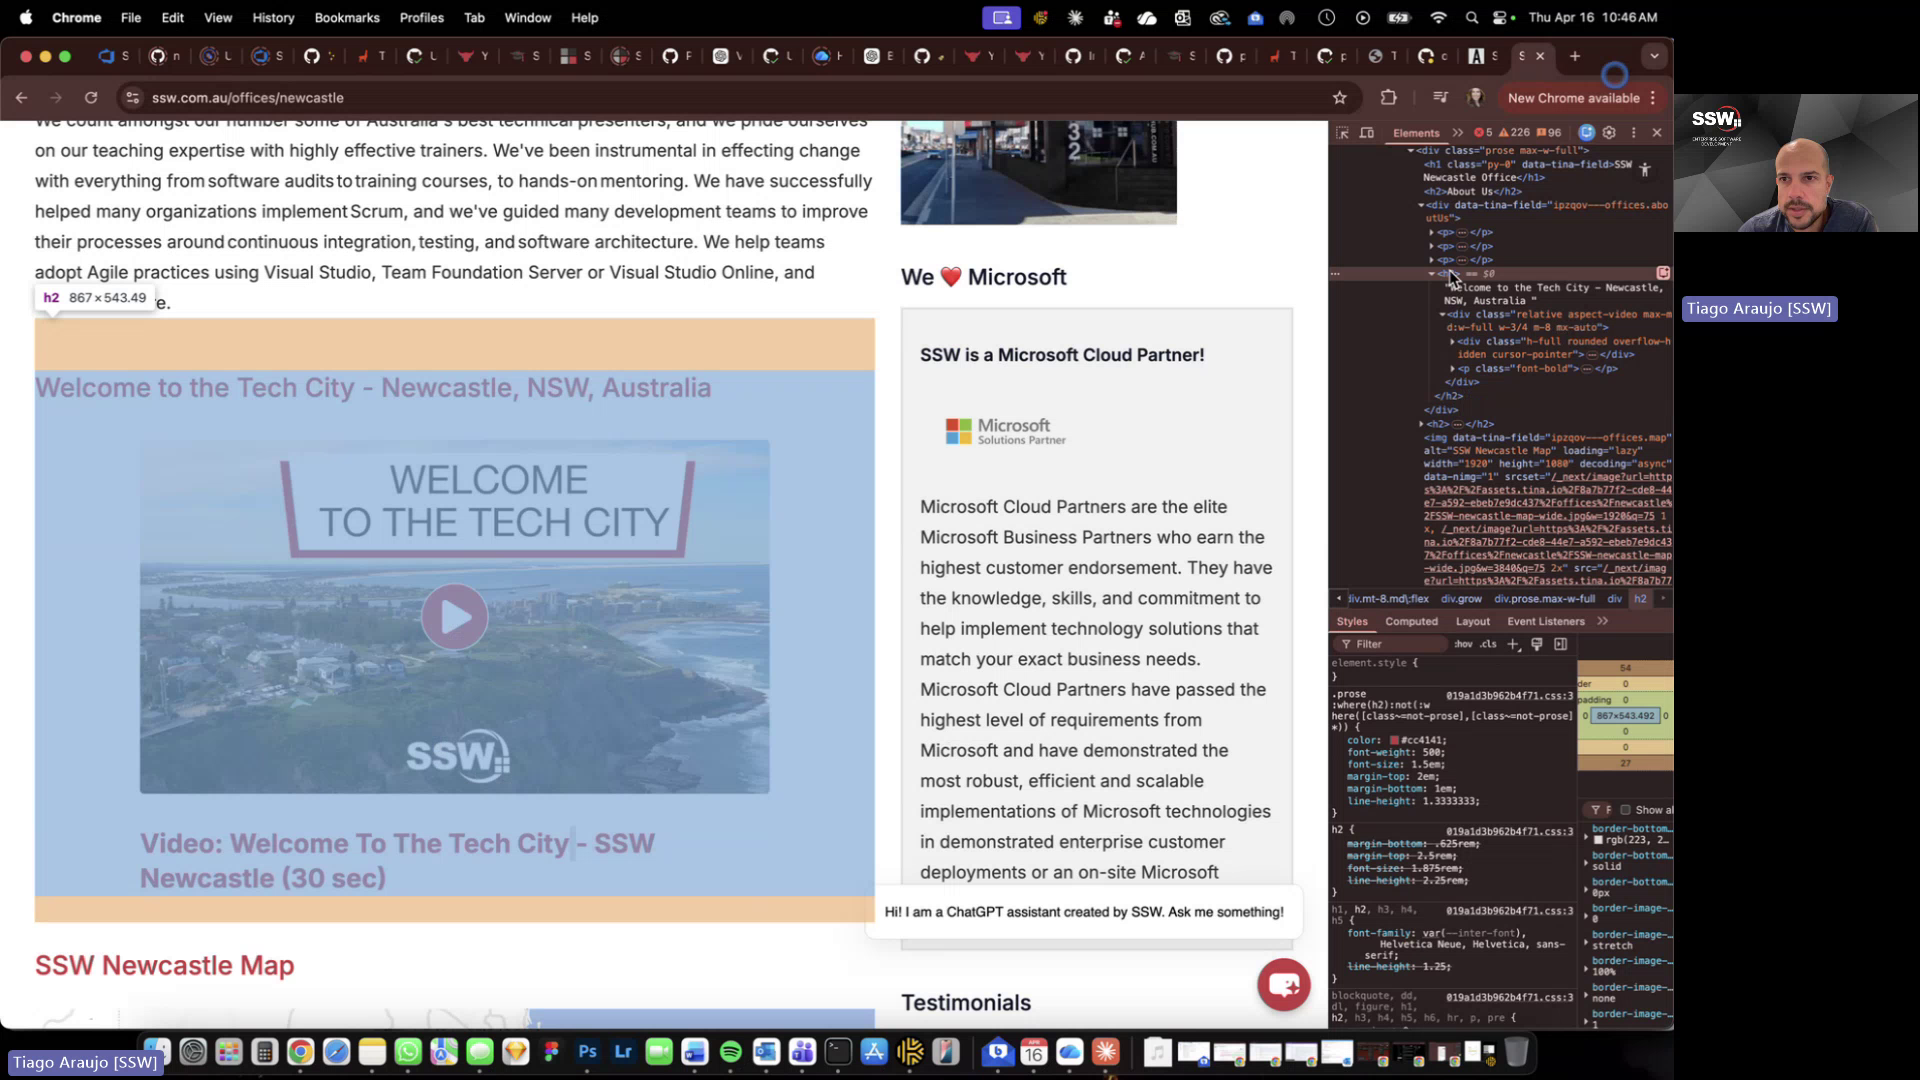The image size is (1920, 1080).
Task: Collapse the div class prose max-w-full node
Action: click(x=1411, y=151)
